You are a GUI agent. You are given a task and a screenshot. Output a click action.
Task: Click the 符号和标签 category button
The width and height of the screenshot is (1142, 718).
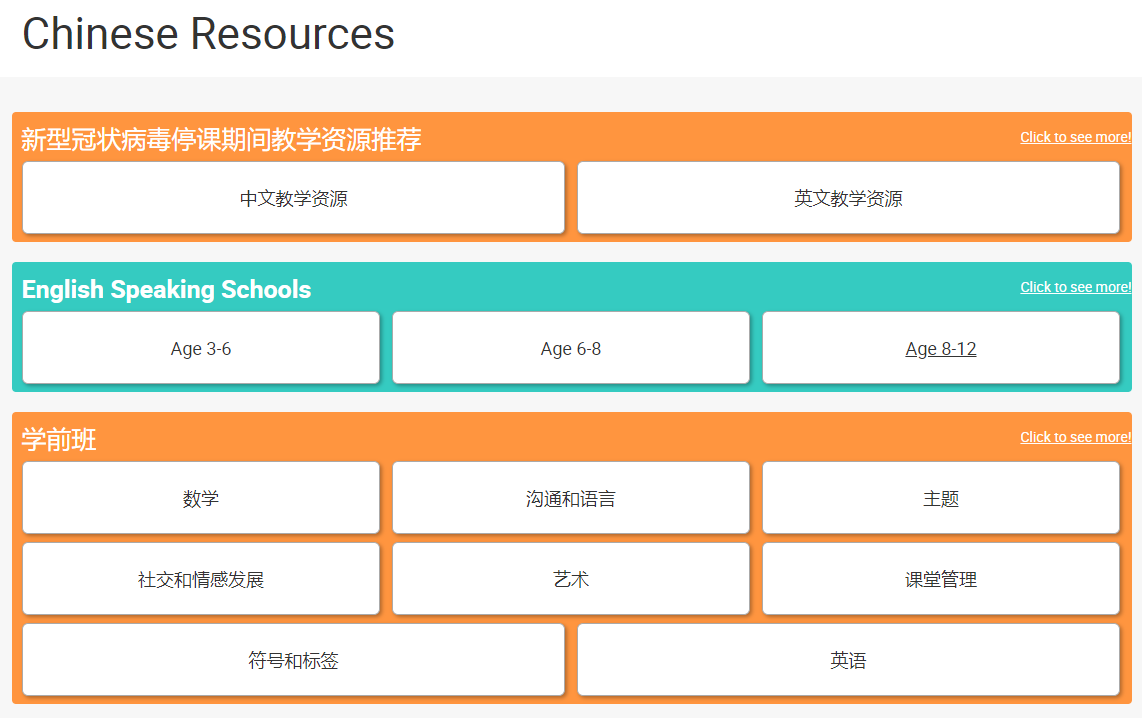[294, 660]
